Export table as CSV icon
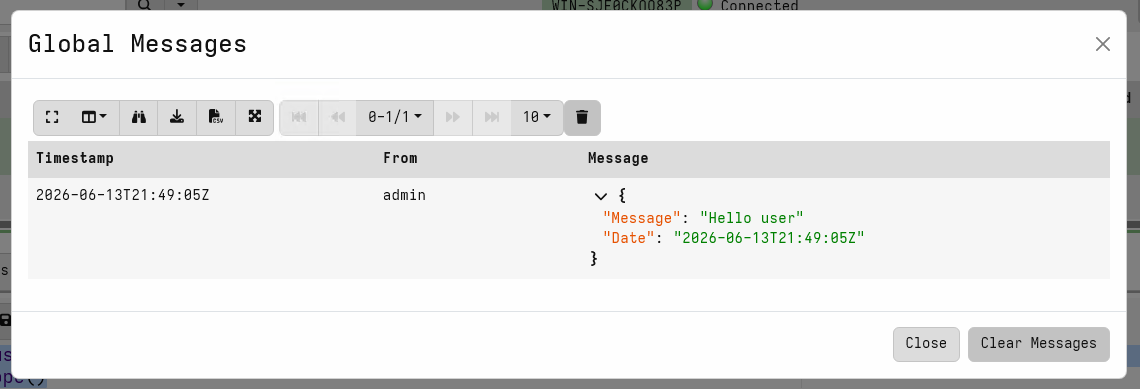Viewport: 1140px width, 389px height. tap(216, 117)
